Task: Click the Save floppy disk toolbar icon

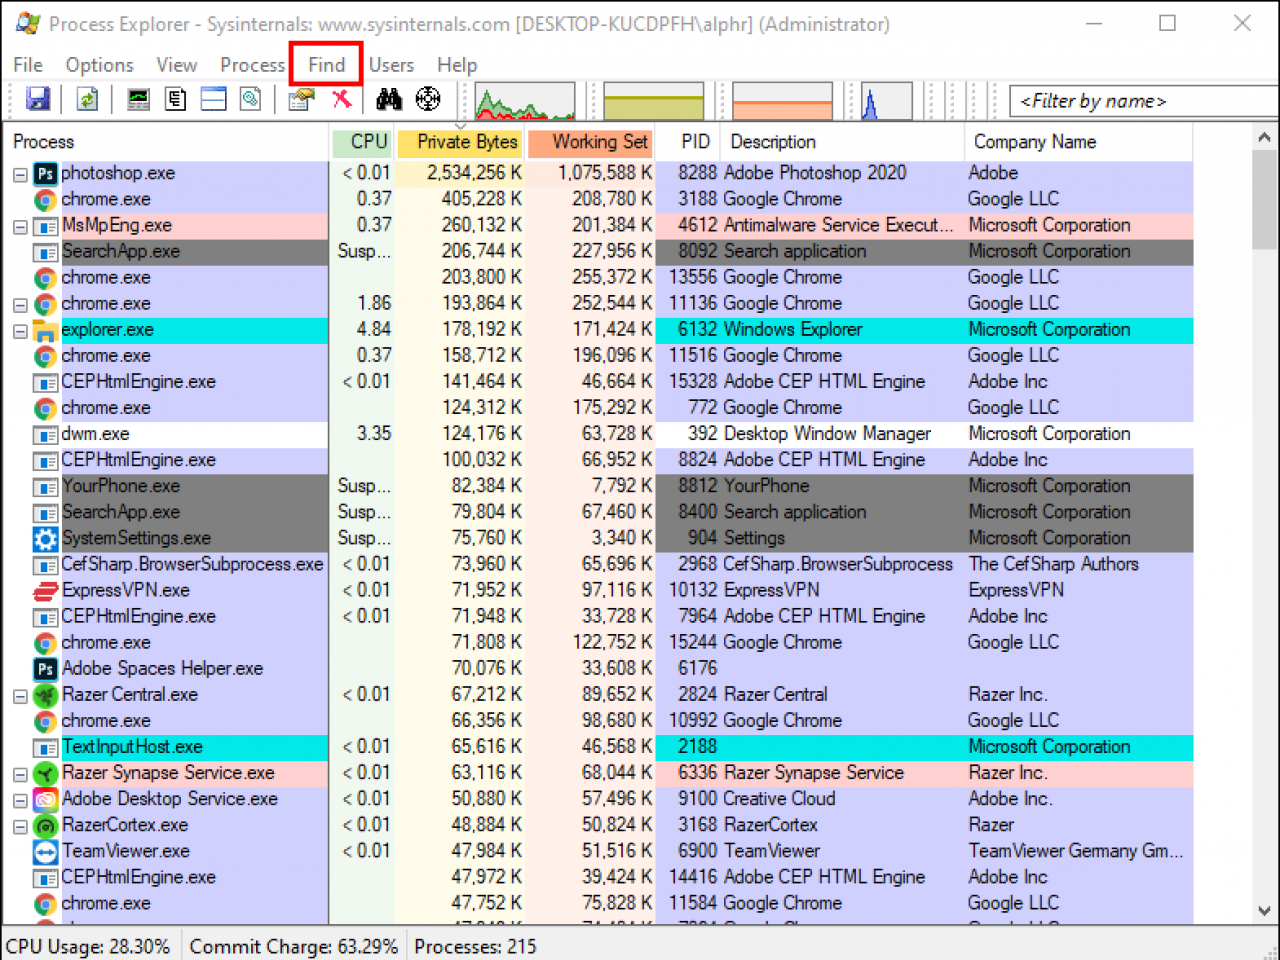Action: click(x=38, y=99)
